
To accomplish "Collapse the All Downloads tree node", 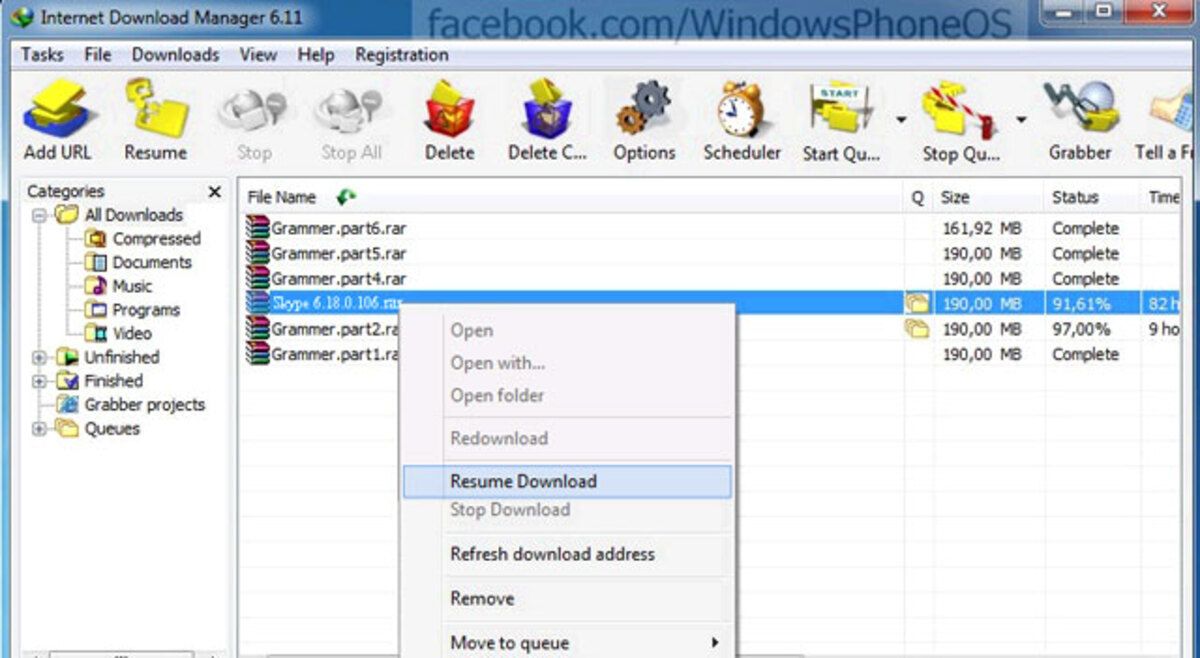I will click(x=39, y=214).
